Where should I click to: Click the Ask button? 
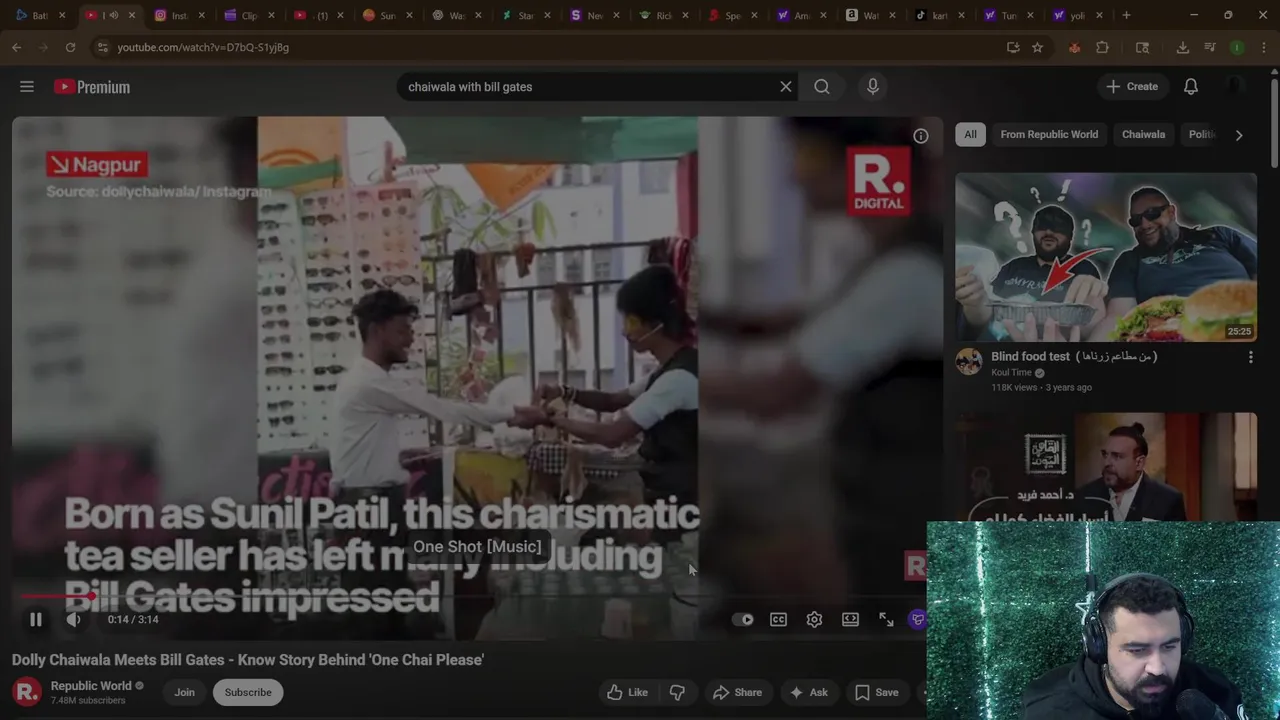808,692
